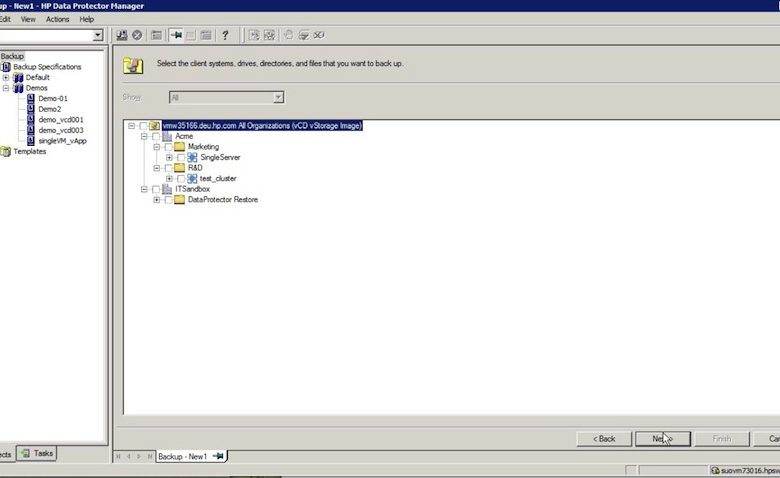Click the second toolbar icon right of the question mark
The image size is (780, 478).
(269, 35)
